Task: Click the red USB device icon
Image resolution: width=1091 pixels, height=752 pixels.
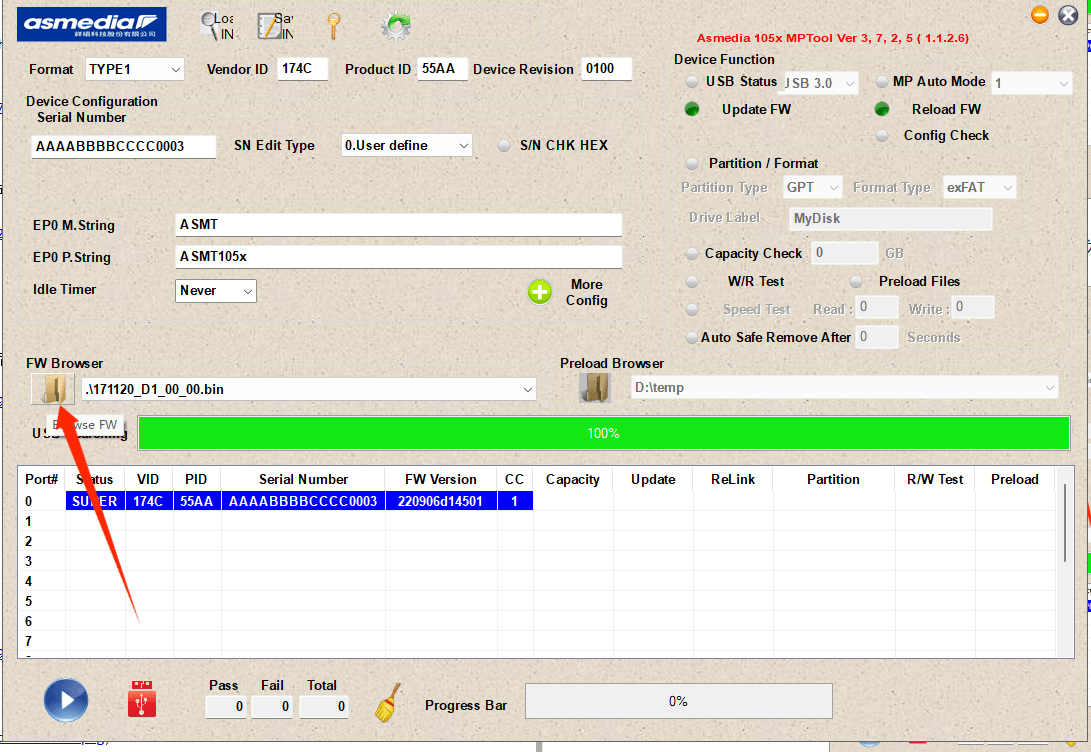Action: [x=142, y=699]
